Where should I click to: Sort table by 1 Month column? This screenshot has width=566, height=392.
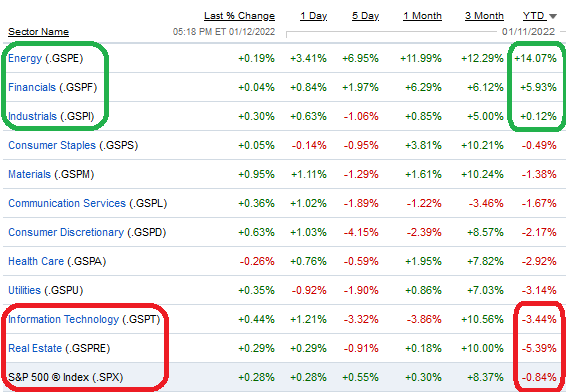click(x=422, y=16)
